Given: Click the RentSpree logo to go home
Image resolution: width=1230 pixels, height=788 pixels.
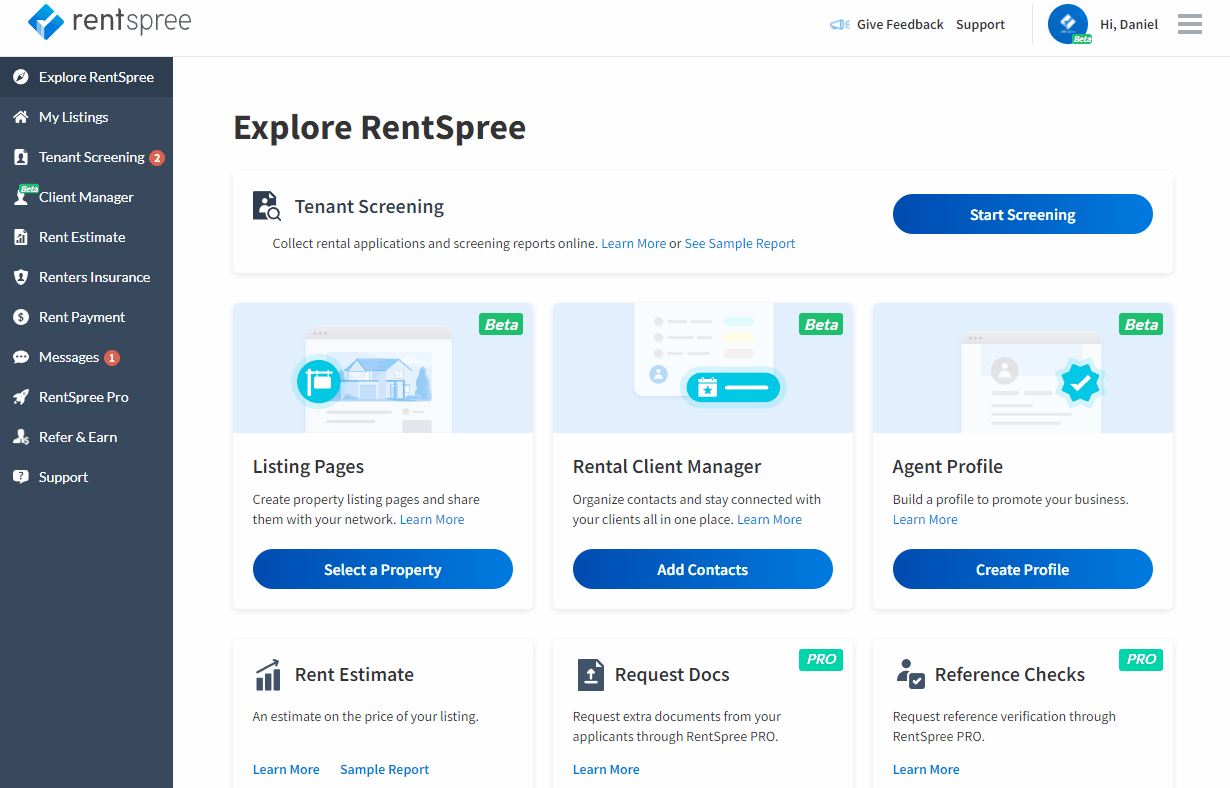Looking at the screenshot, I should [110, 21].
